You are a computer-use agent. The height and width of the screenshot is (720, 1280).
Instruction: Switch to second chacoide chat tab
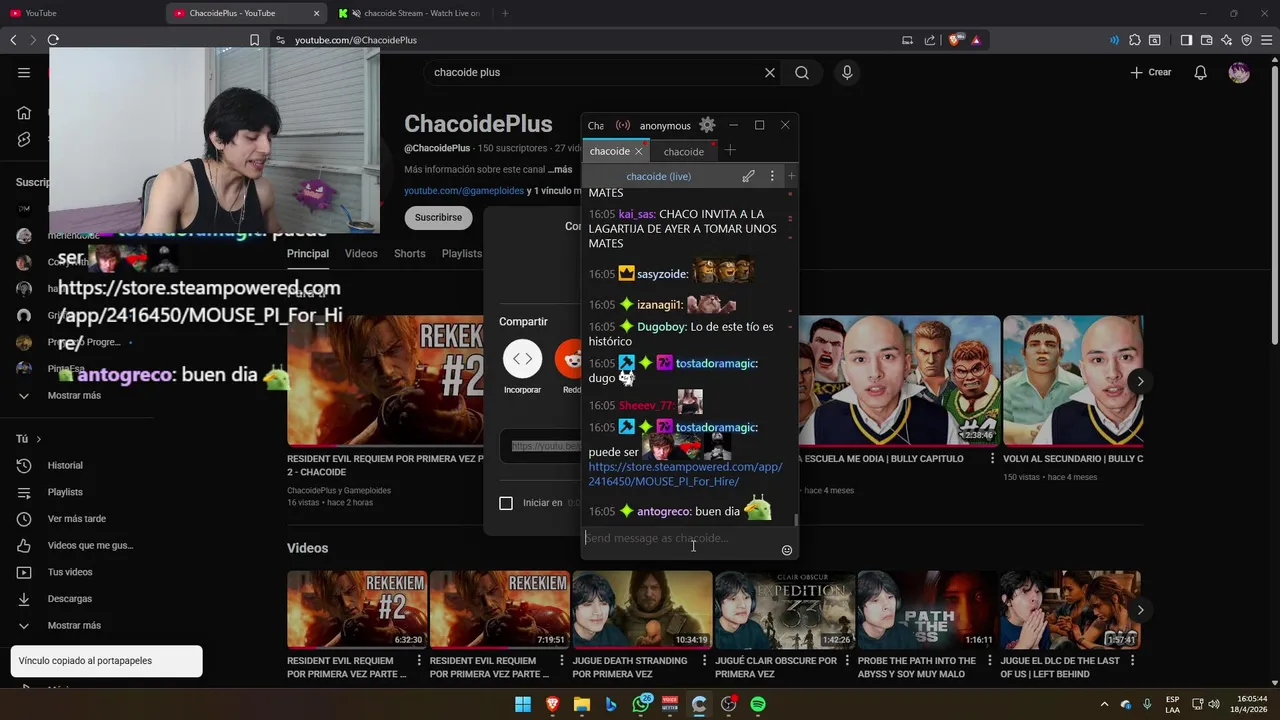[684, 152]
